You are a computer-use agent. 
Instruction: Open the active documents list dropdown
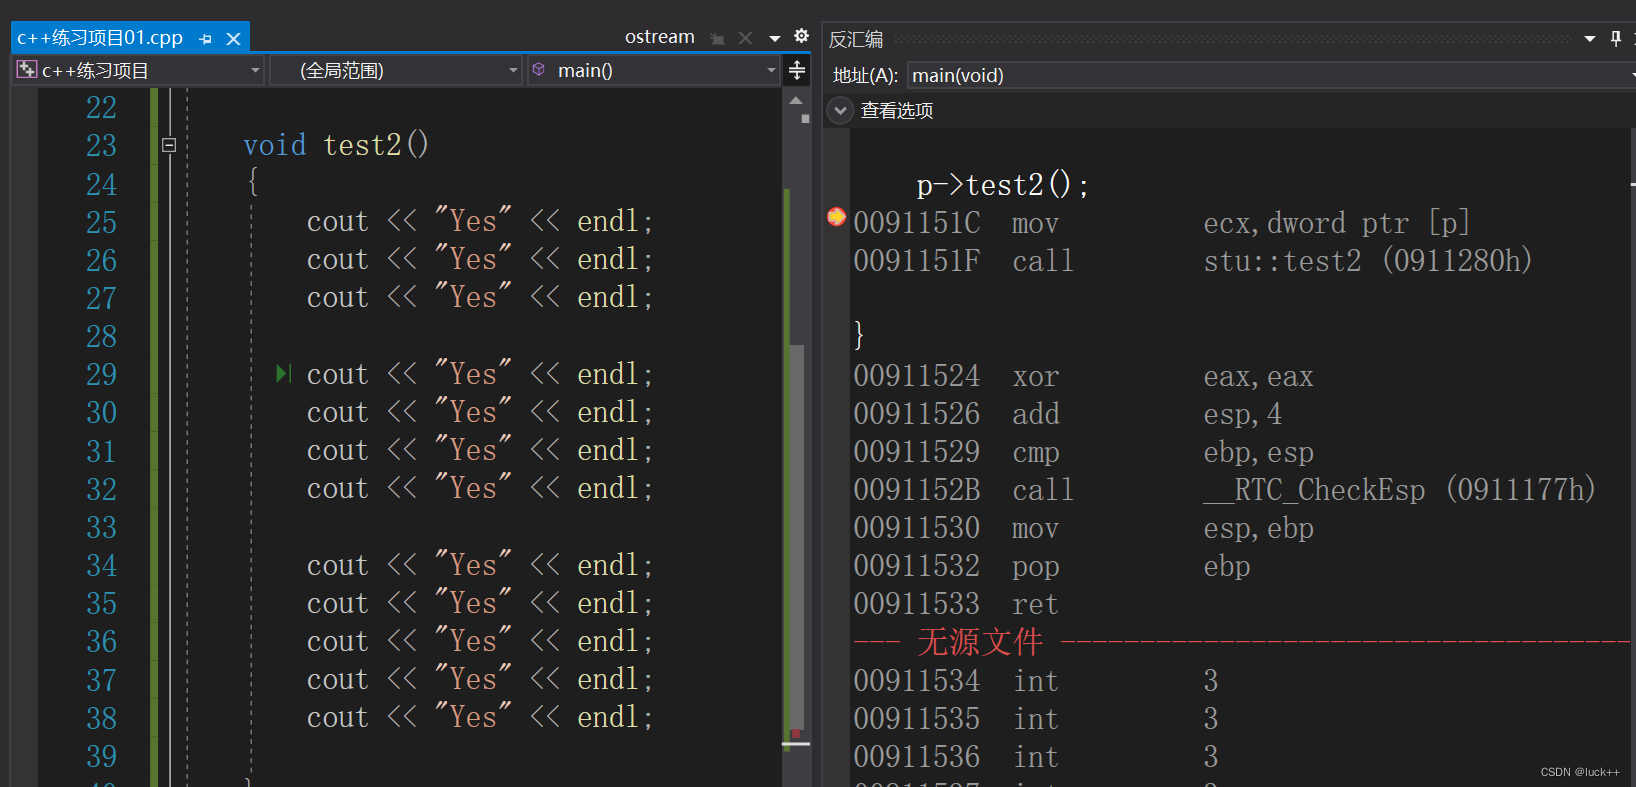pos(774,38)
